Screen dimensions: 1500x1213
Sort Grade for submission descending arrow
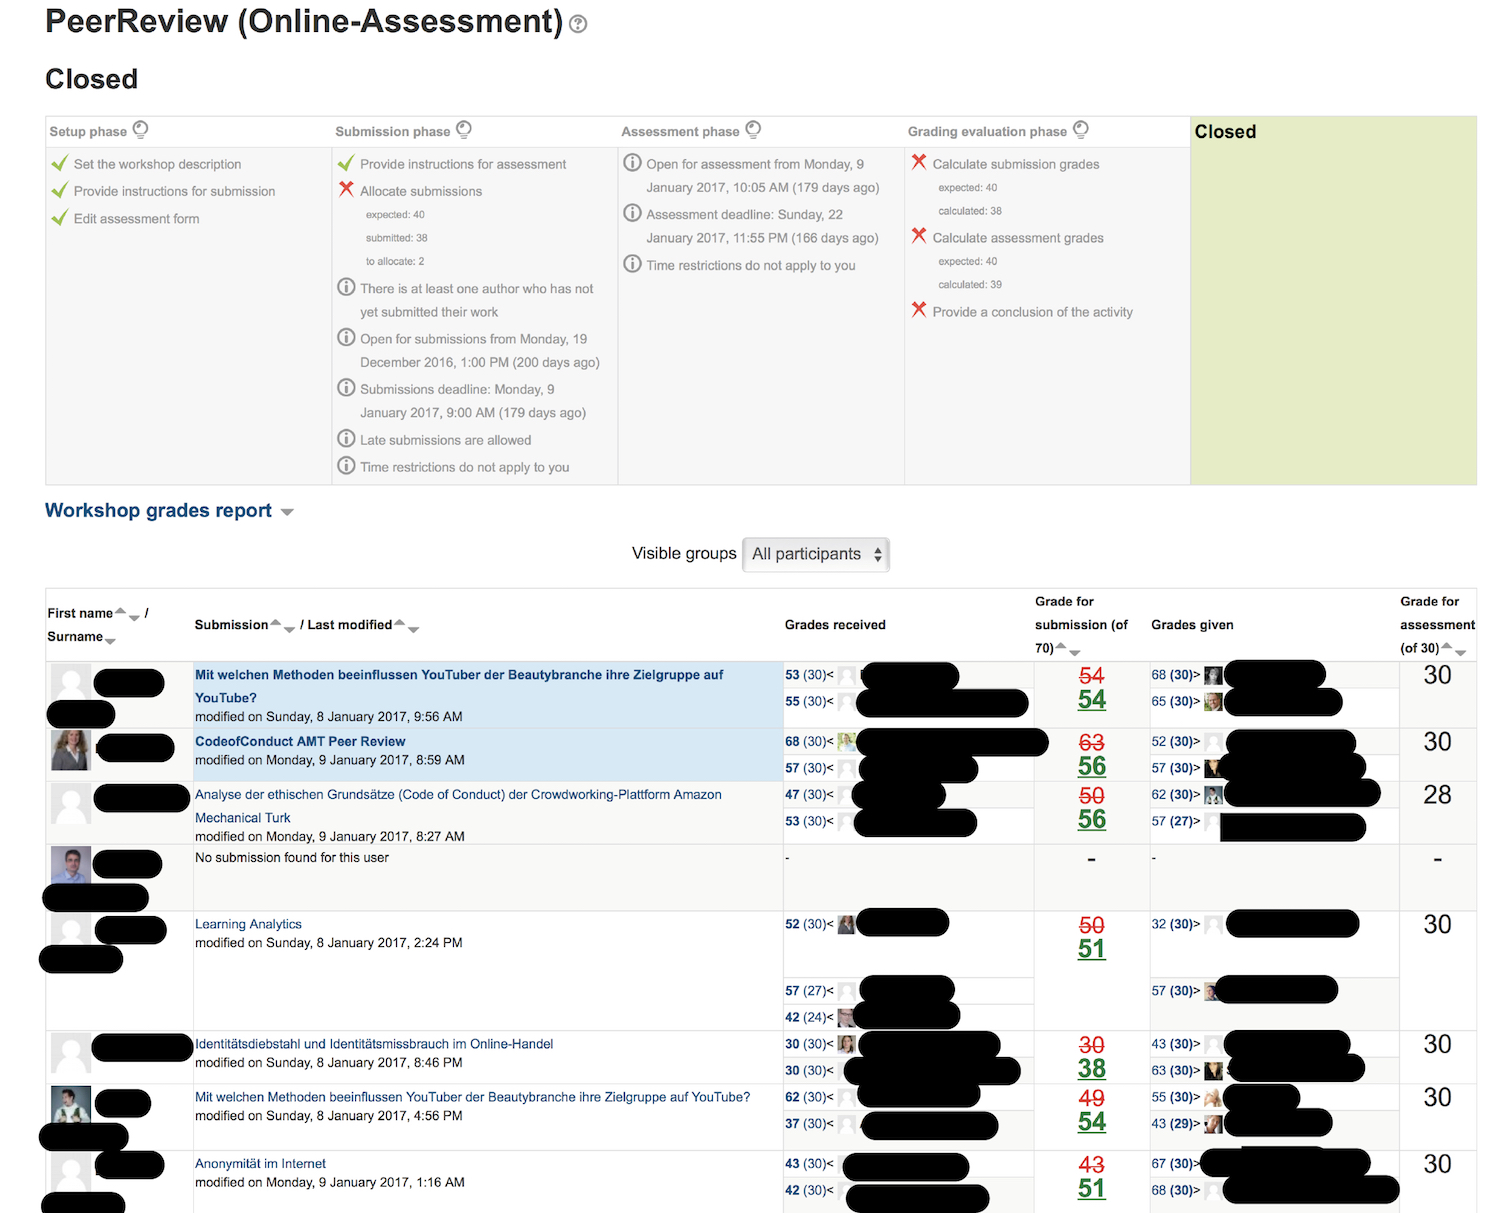(x=1075, y=653)
